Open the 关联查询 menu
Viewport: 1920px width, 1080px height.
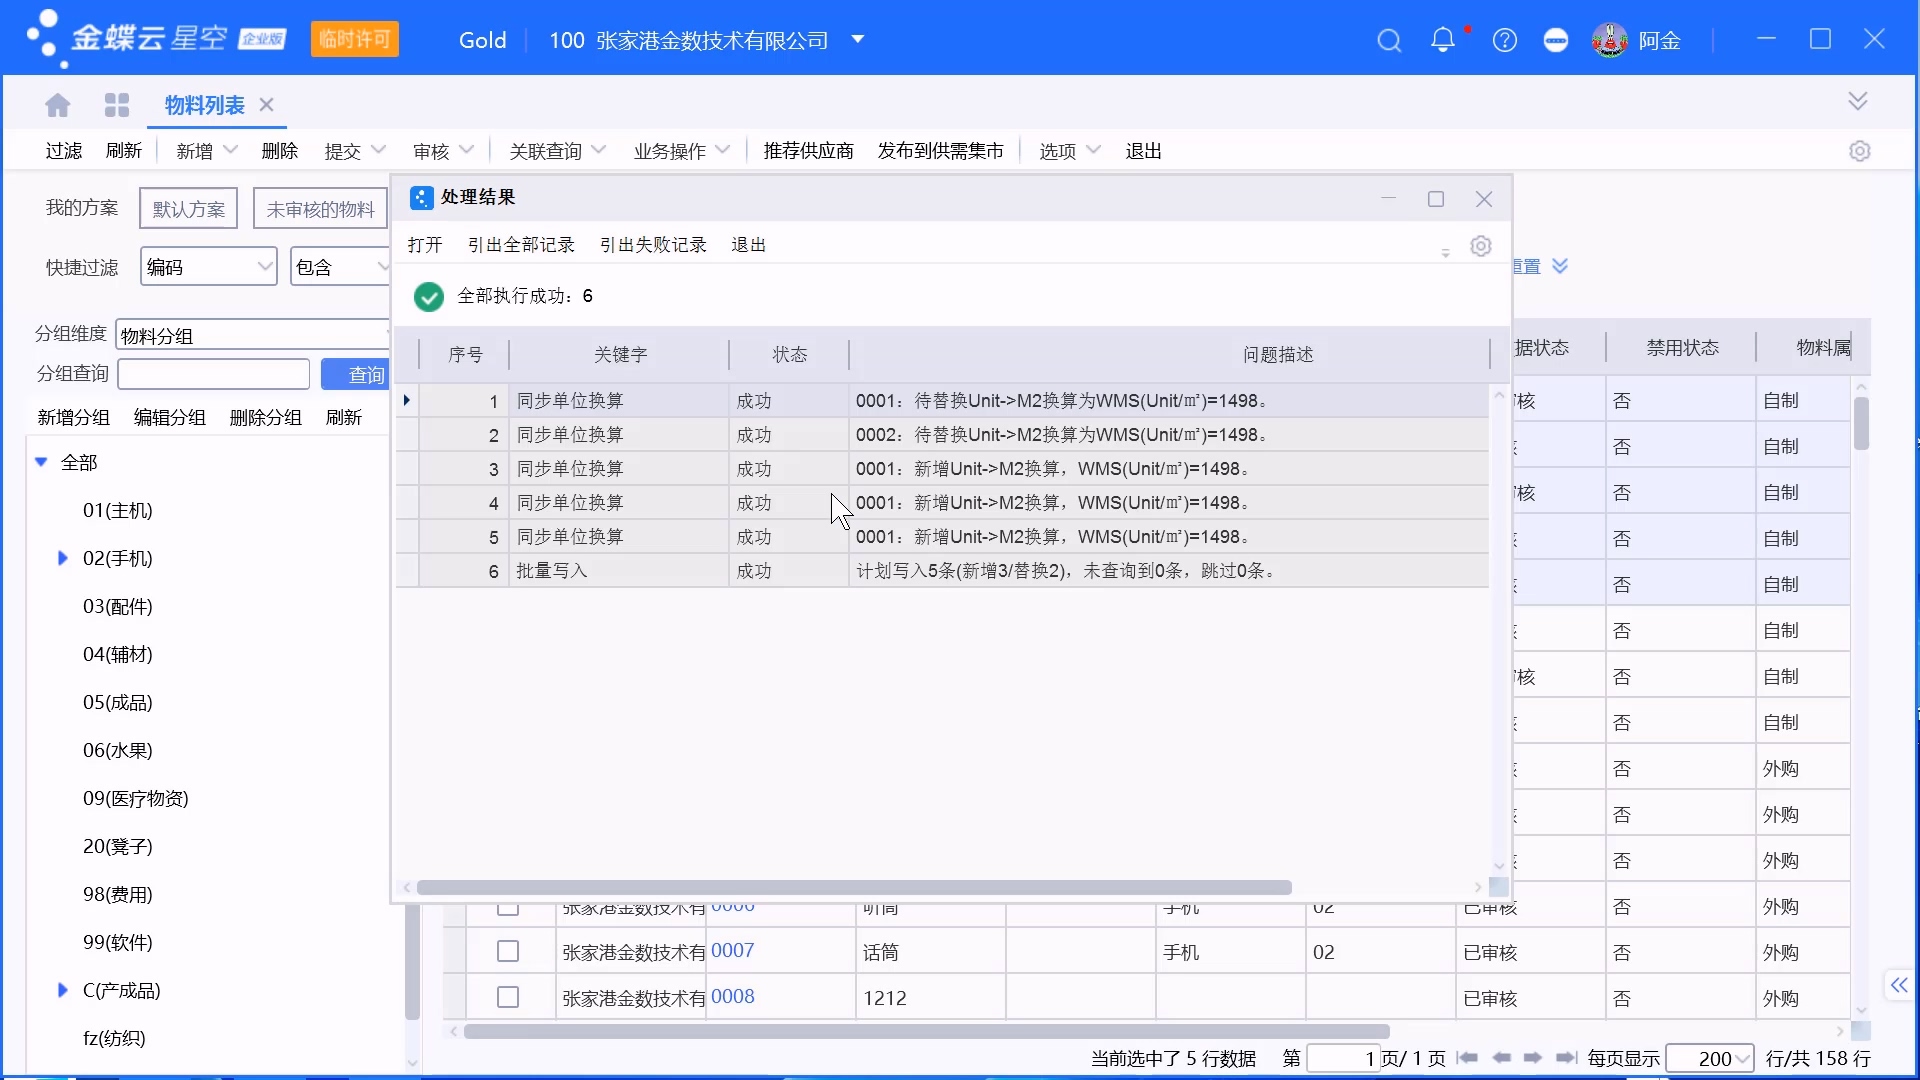[557, 151]
